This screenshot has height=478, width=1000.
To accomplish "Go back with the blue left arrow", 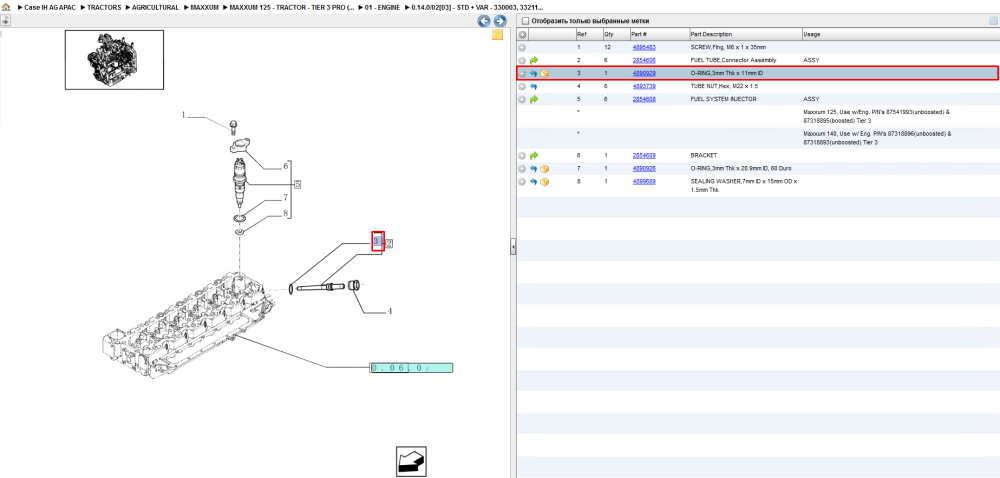I will click(484, 21).
